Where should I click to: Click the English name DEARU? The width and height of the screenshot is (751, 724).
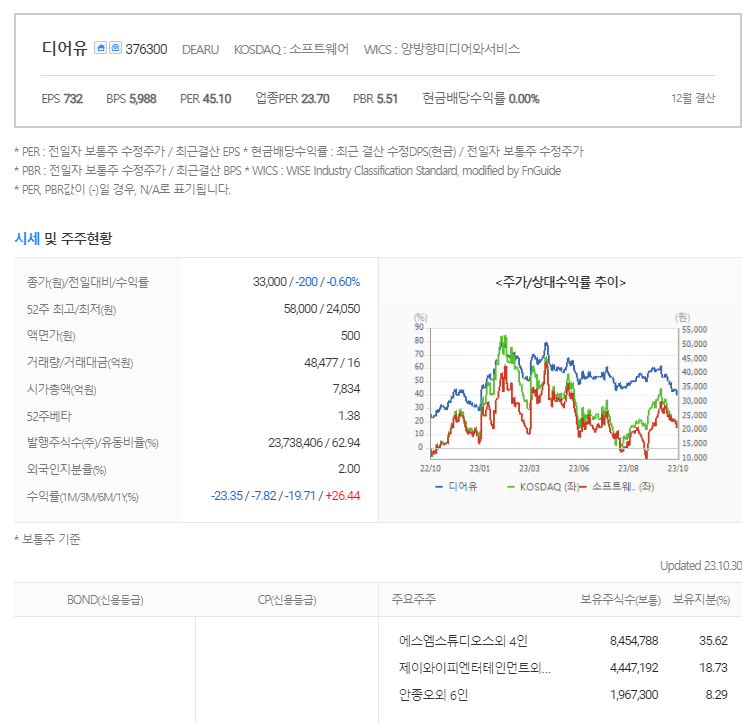[x=200, y=50]
